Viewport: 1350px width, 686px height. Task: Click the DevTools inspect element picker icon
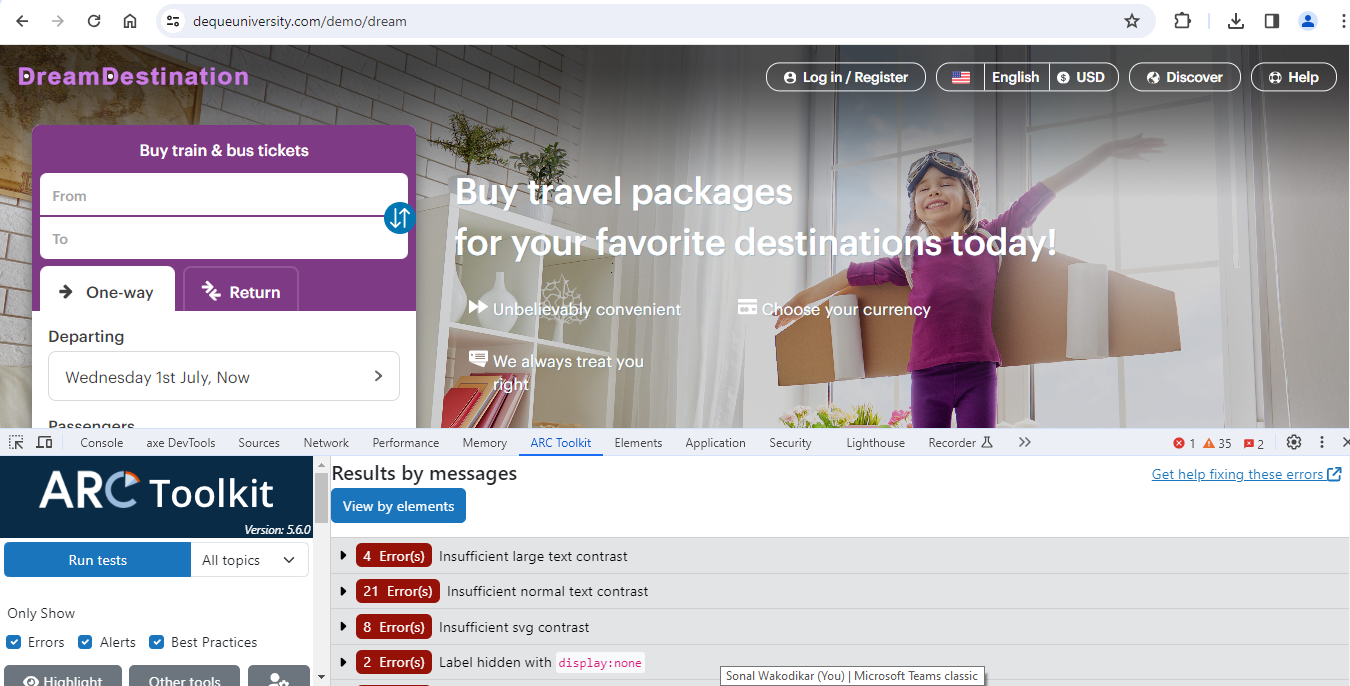pos(17,443)
